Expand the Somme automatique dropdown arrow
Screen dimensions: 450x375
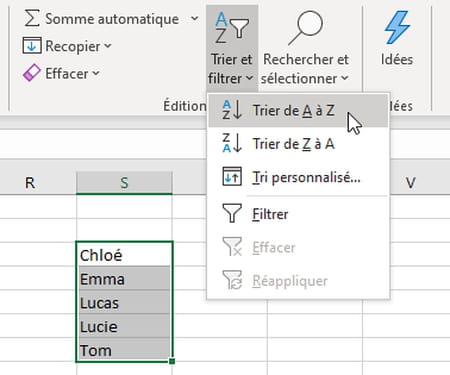[194, 18]
